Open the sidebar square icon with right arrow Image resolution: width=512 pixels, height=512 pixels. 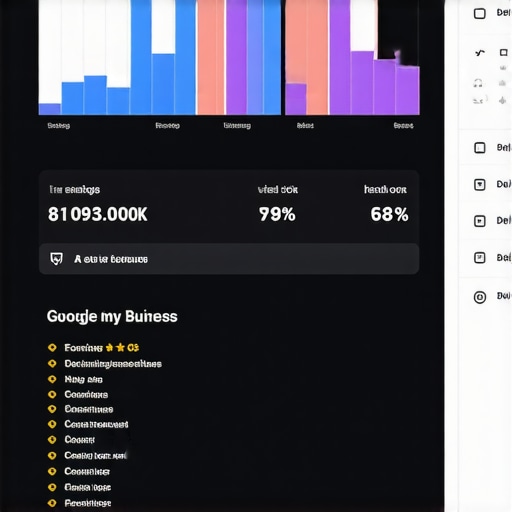[x=480, y=221]
